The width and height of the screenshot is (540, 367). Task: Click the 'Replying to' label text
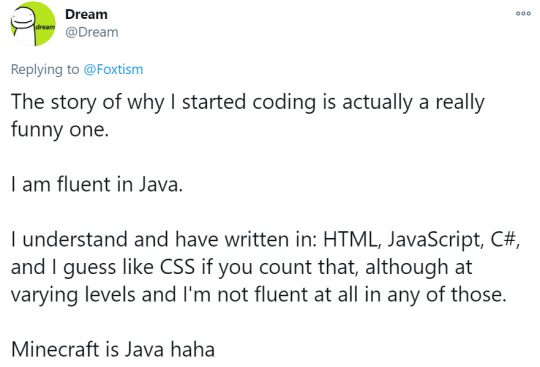pyautogui.click(x=45, y=70)
